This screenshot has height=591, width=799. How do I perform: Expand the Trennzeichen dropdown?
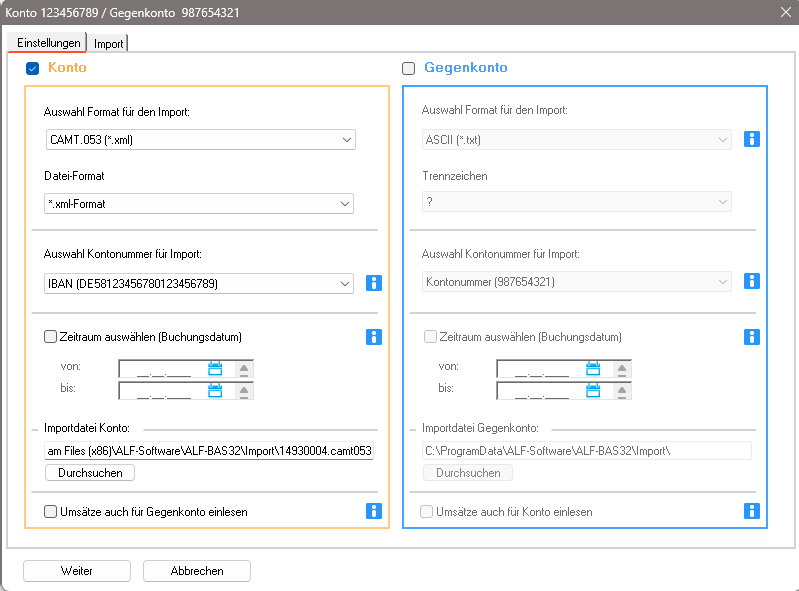pos(577,202)
